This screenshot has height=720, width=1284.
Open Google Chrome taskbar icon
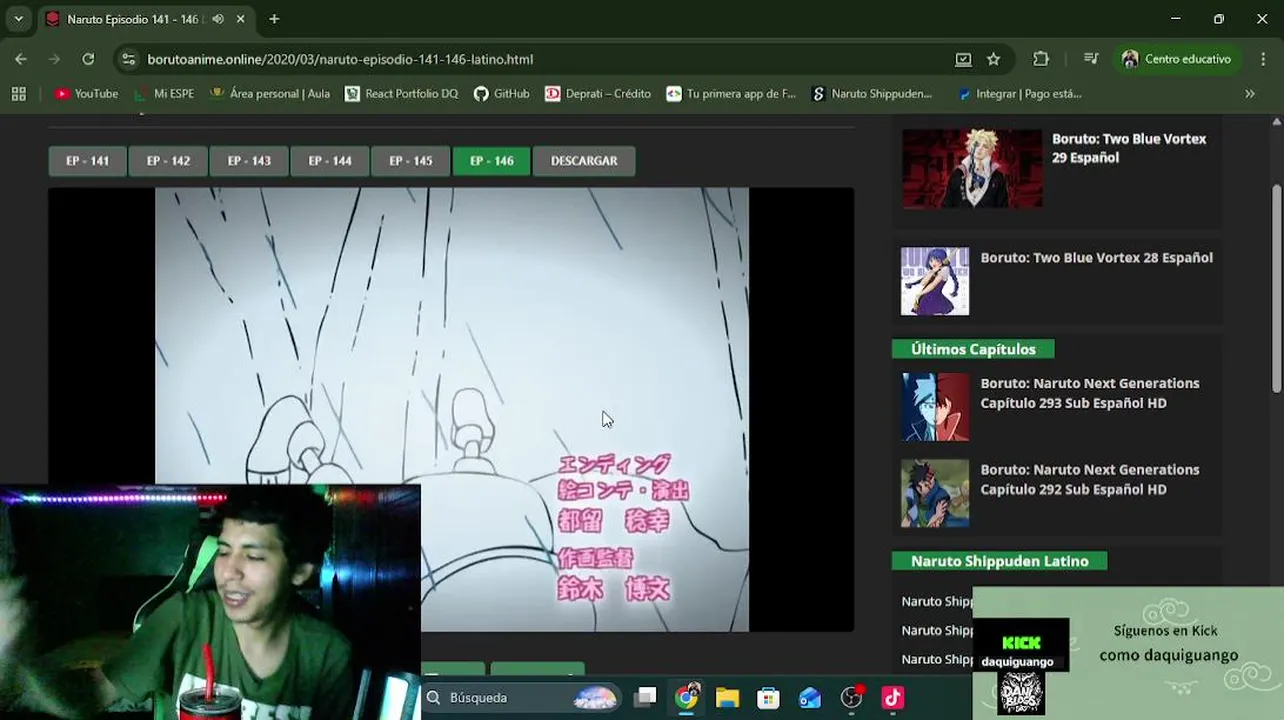coord(686,697)
